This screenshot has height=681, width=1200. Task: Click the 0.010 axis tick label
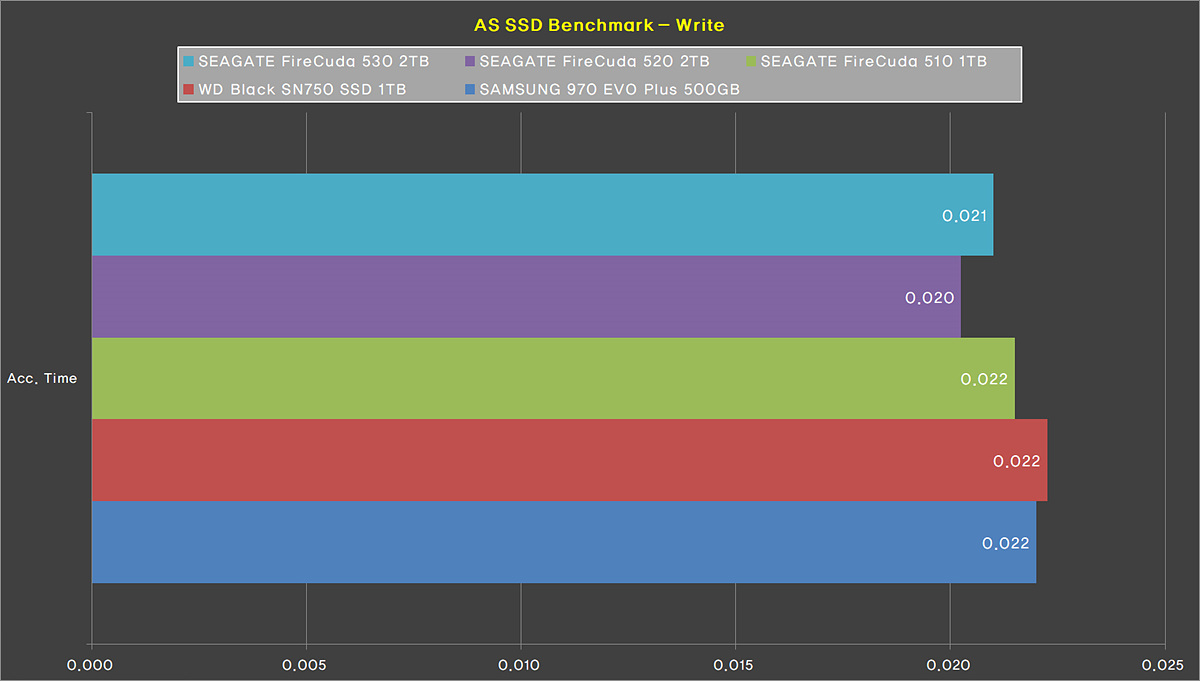click(521, 664)
